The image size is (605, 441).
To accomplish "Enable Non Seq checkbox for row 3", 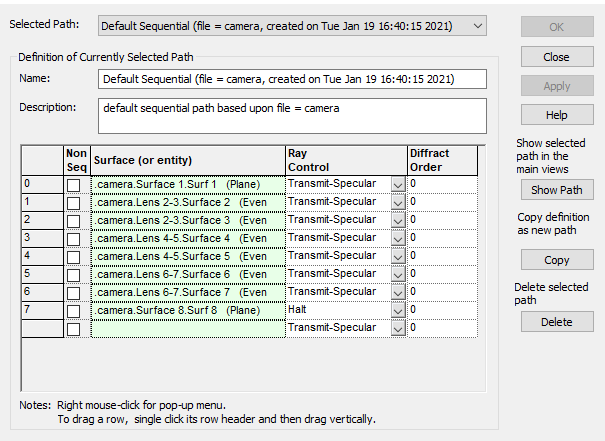I will [x=74, y=238].
